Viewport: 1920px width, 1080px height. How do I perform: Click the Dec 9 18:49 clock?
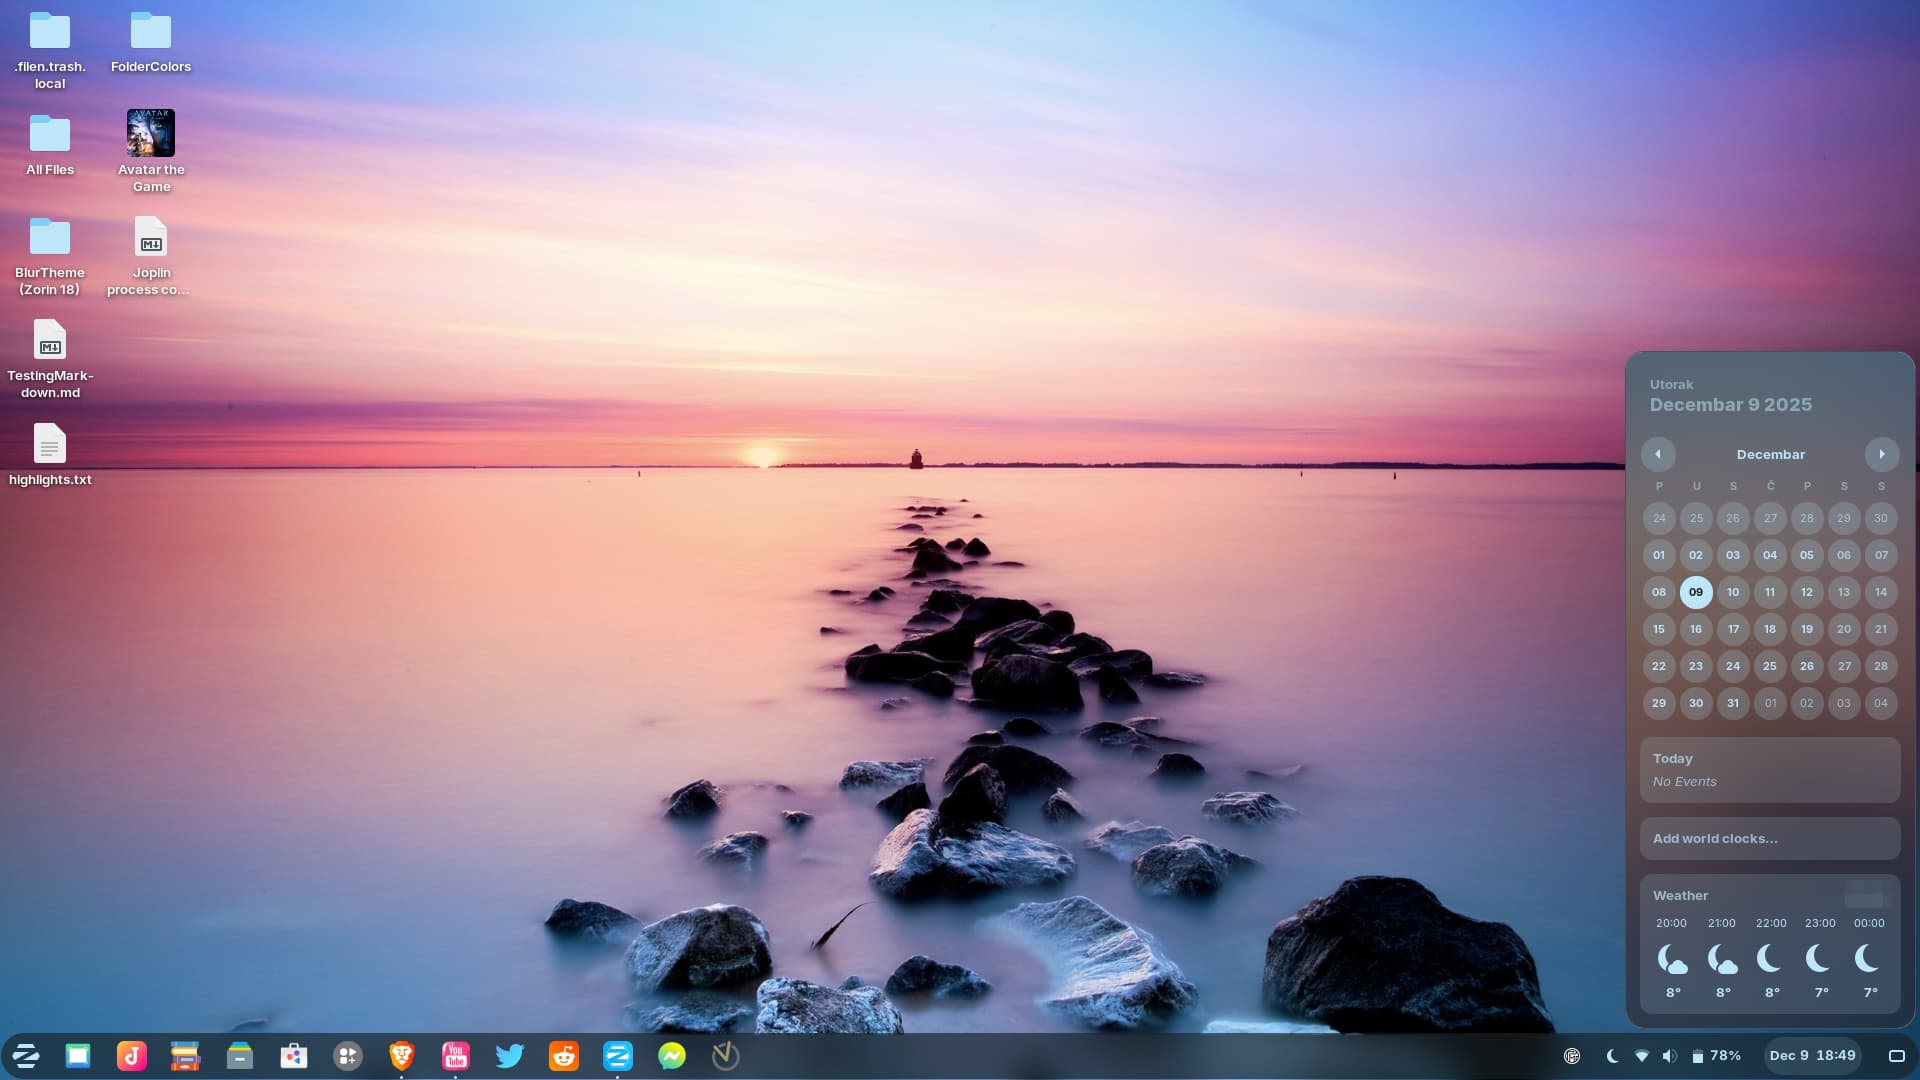1812,1056
